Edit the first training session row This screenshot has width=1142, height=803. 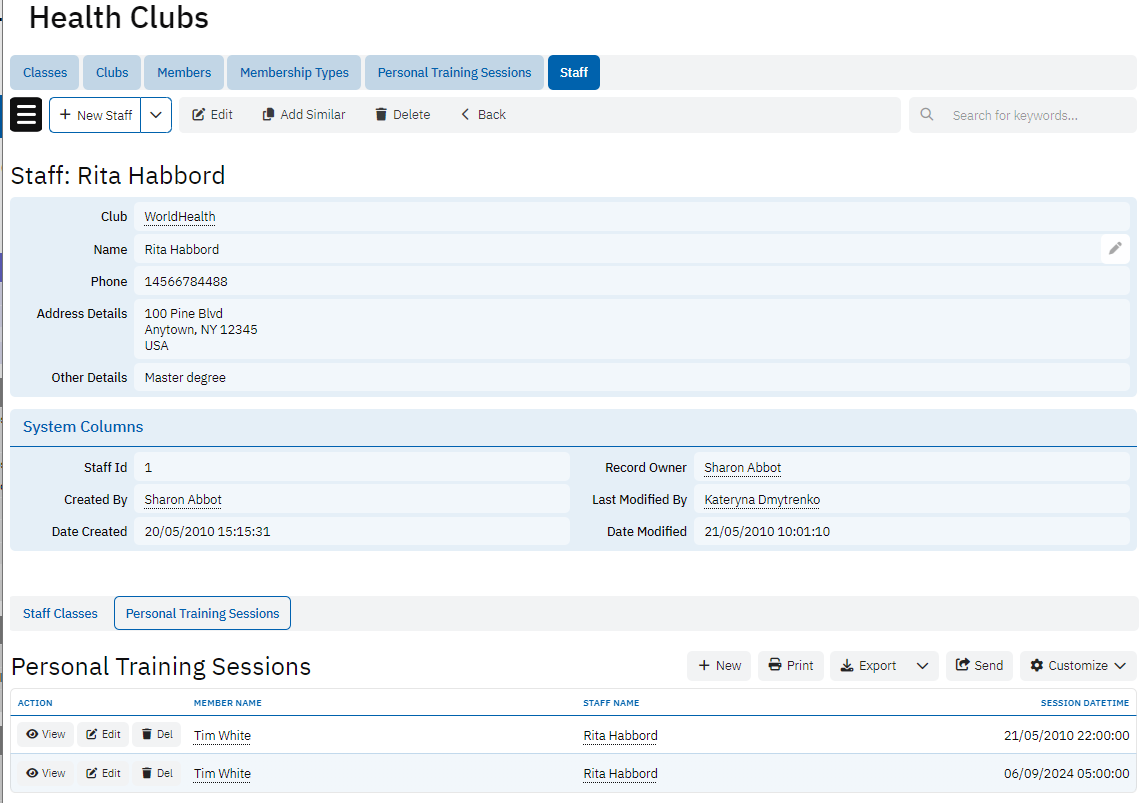(103, 735)
